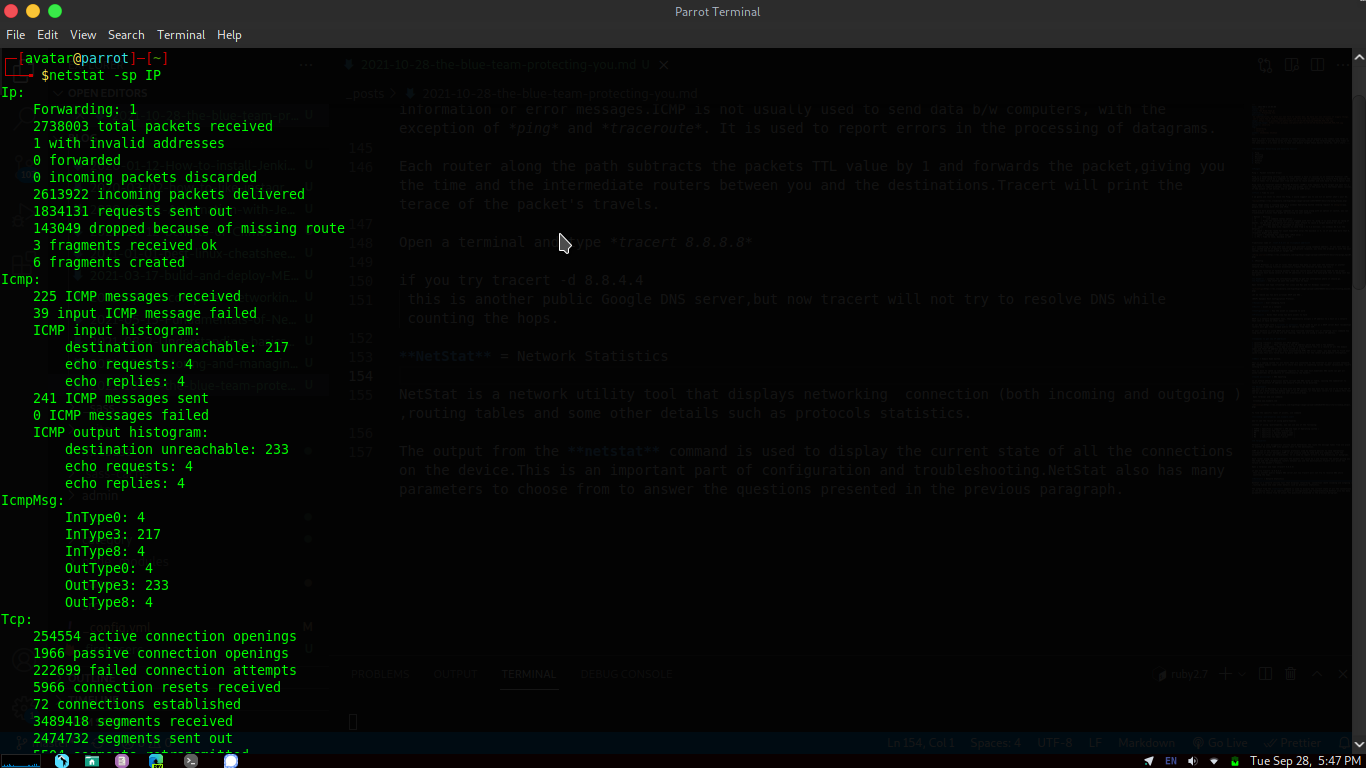The image size is (1366, 768).
Task: Open the View menu
Action: [x=83, y=34]
